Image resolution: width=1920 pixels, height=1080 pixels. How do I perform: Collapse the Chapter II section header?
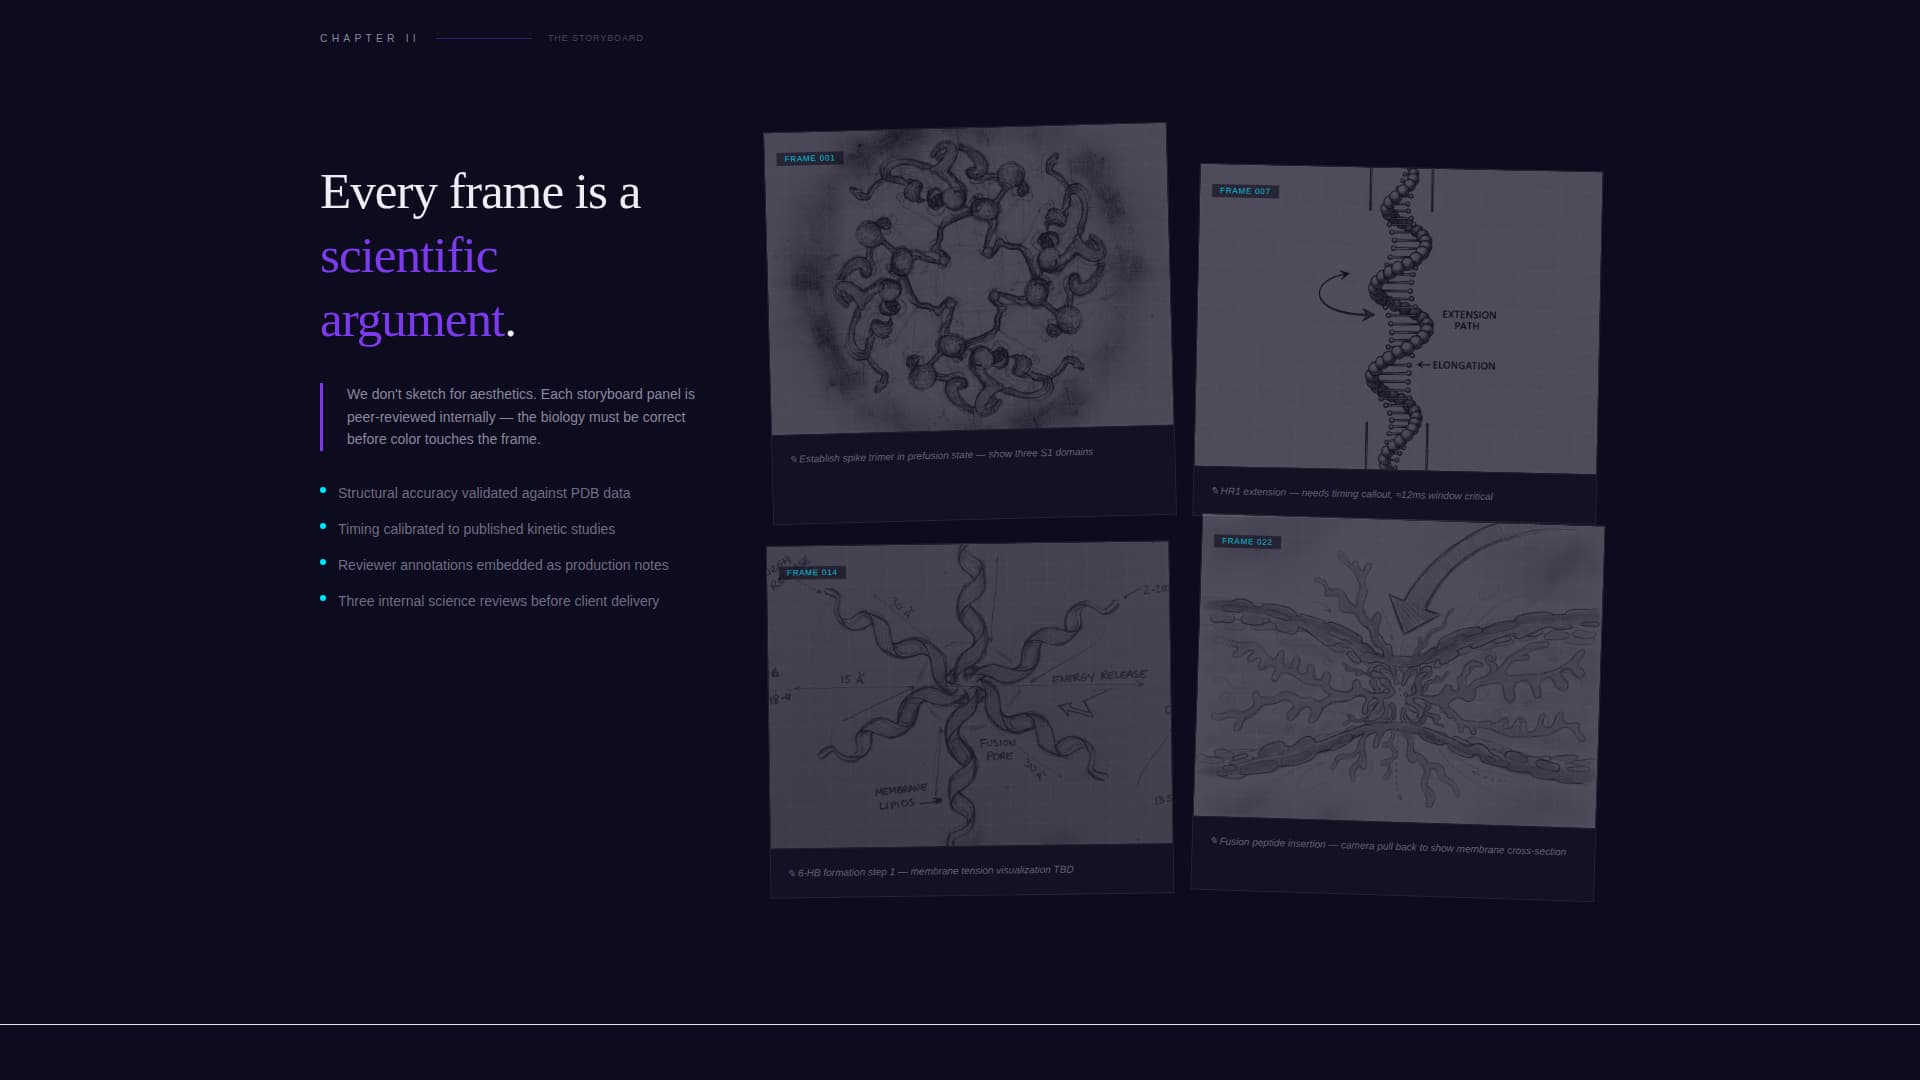click(368, 38)
